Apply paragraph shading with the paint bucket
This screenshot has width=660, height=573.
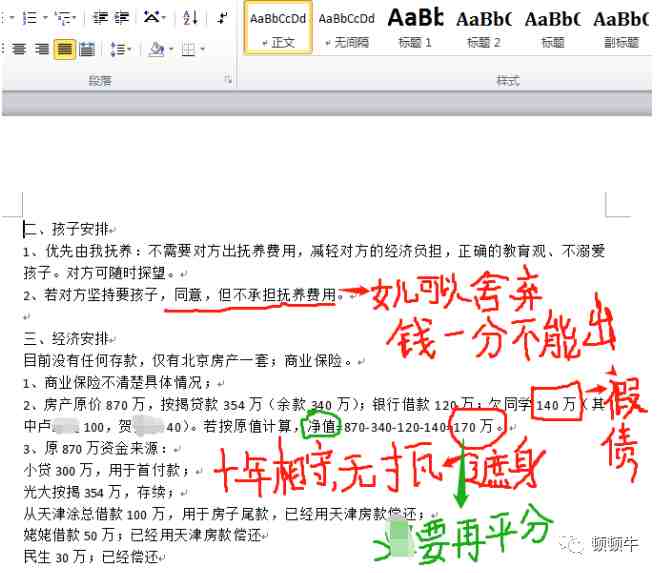(157, 49)
